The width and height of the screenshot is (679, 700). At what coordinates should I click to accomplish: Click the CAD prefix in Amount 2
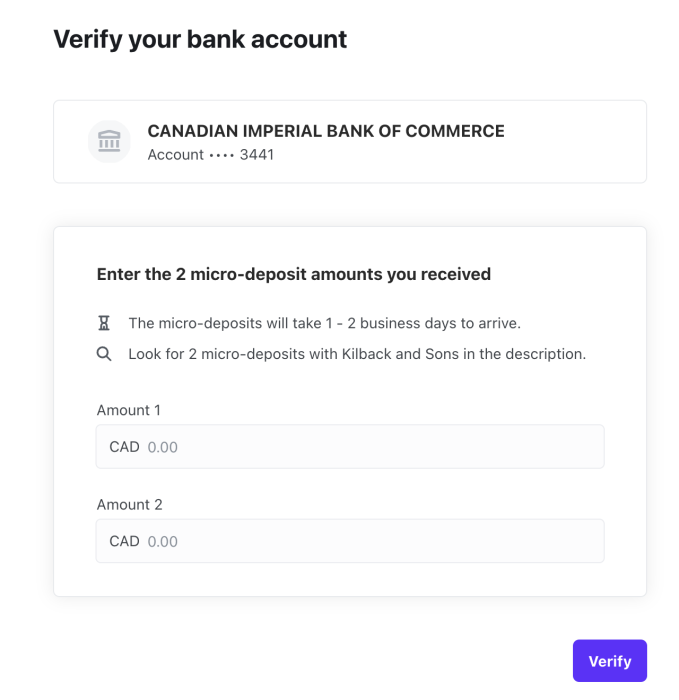(124, 541)
